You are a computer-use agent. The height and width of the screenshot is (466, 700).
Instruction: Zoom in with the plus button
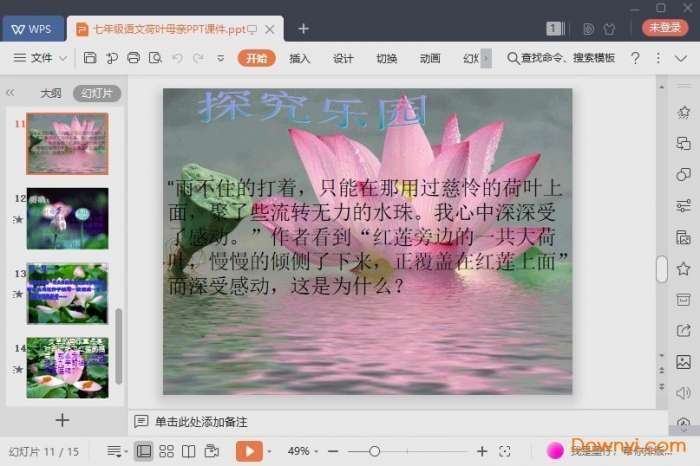(482, 452)
